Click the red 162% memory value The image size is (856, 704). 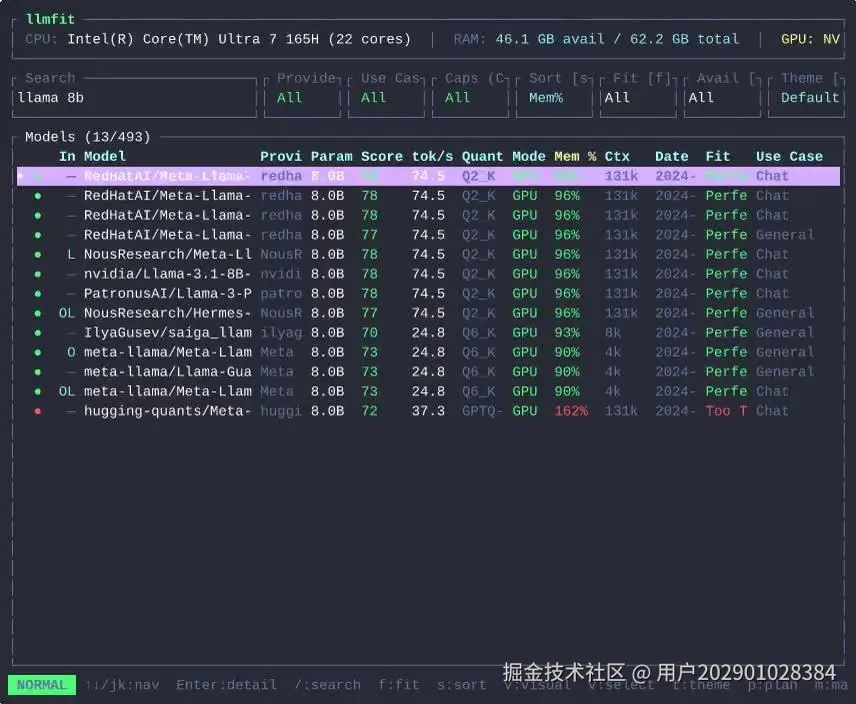571,411
